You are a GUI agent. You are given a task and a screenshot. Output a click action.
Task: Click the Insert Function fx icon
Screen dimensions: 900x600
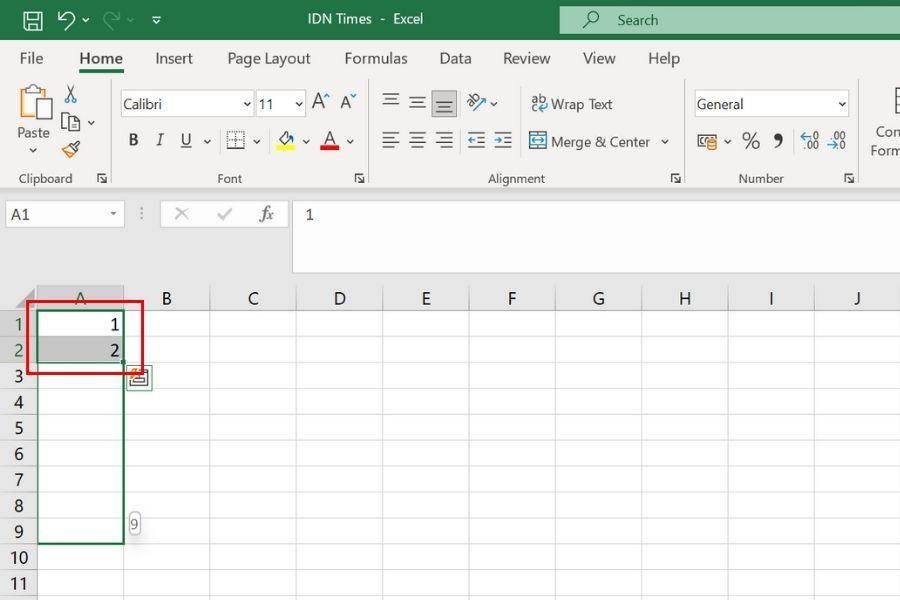coord(266,214)
